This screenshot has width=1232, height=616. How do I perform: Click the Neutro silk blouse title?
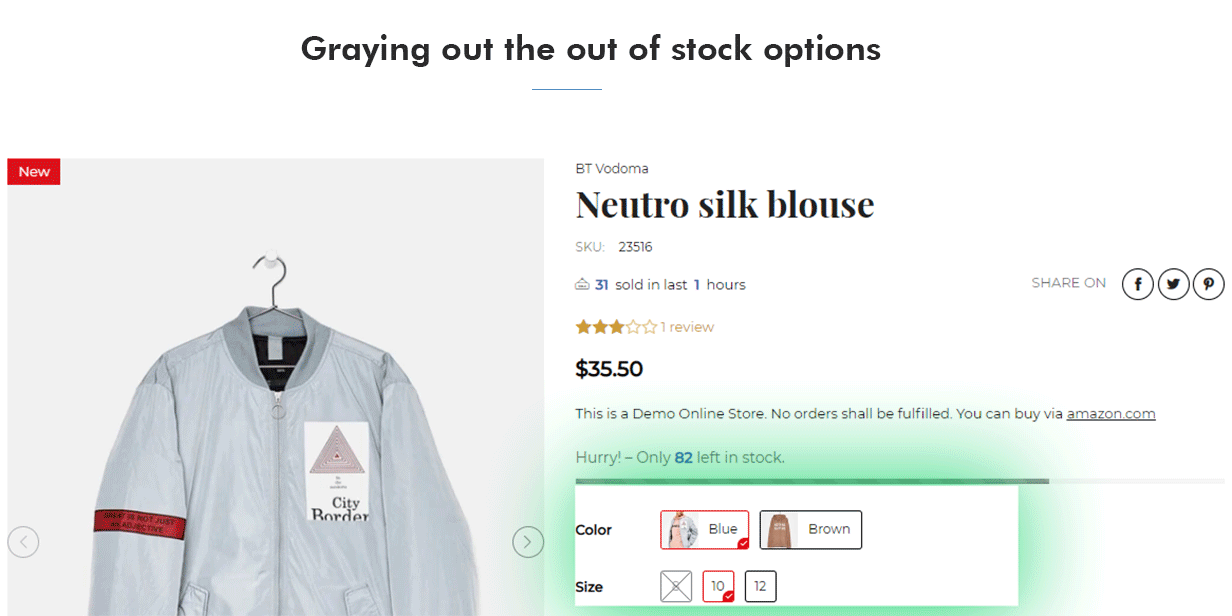point(725,205)
